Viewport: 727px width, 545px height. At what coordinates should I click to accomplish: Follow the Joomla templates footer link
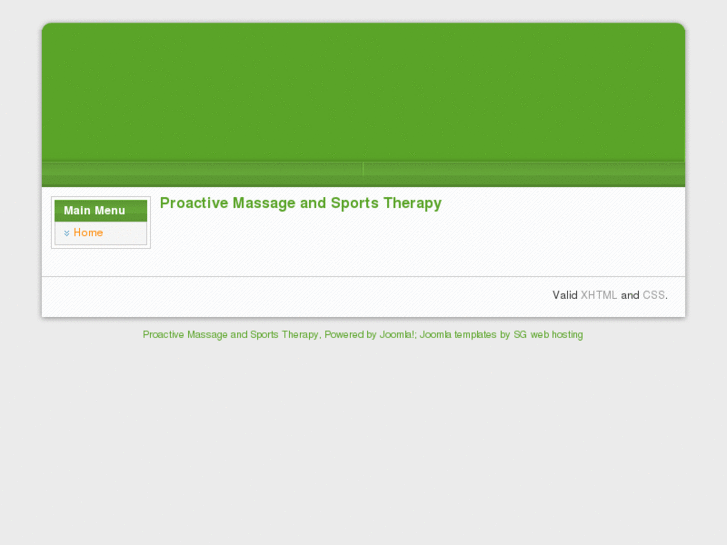click(458, 335)
